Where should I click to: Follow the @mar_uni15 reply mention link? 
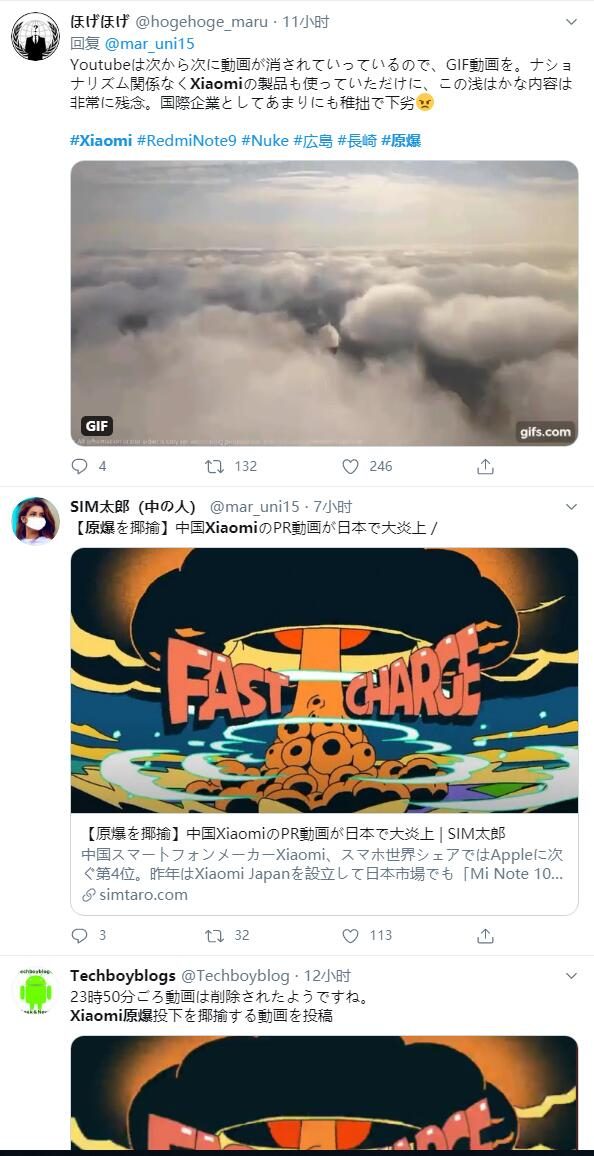[149, 43]
